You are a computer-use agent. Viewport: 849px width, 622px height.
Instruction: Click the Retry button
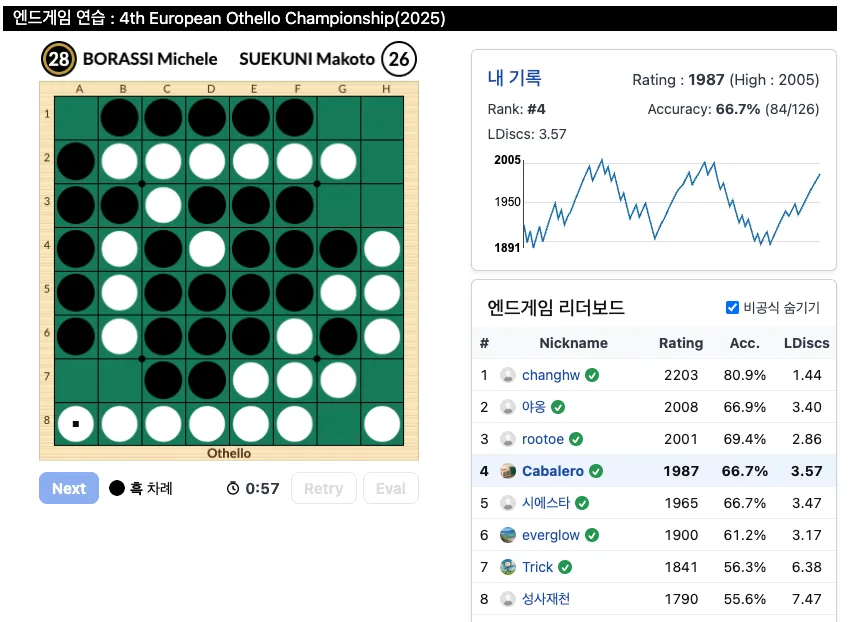323,488
